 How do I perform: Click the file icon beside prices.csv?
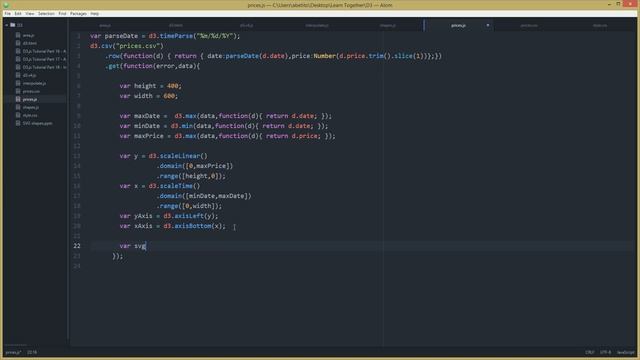[x=18, y=91]
